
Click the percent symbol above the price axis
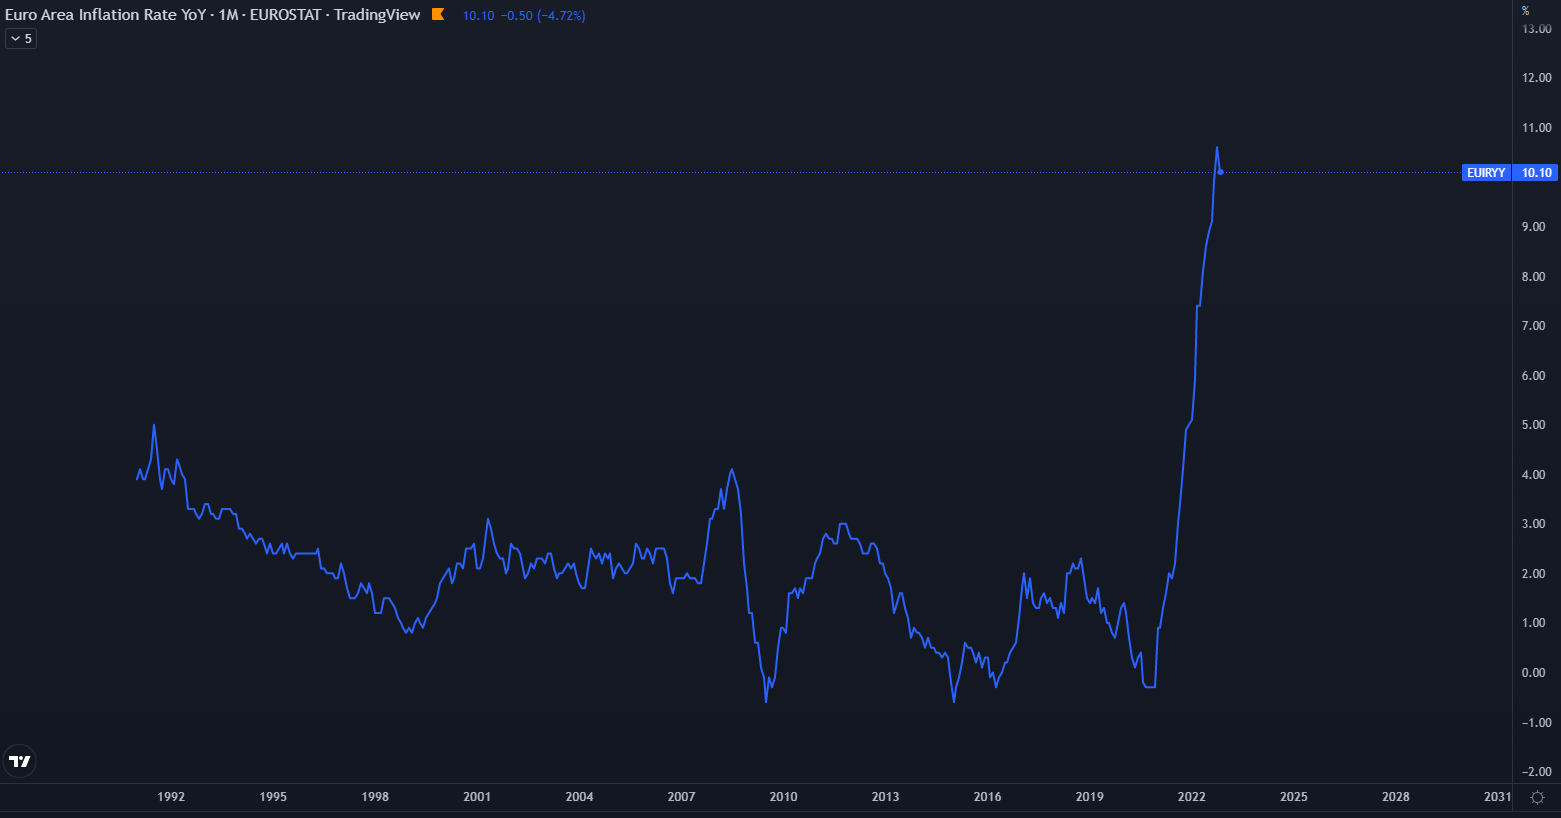(1525, 11)
